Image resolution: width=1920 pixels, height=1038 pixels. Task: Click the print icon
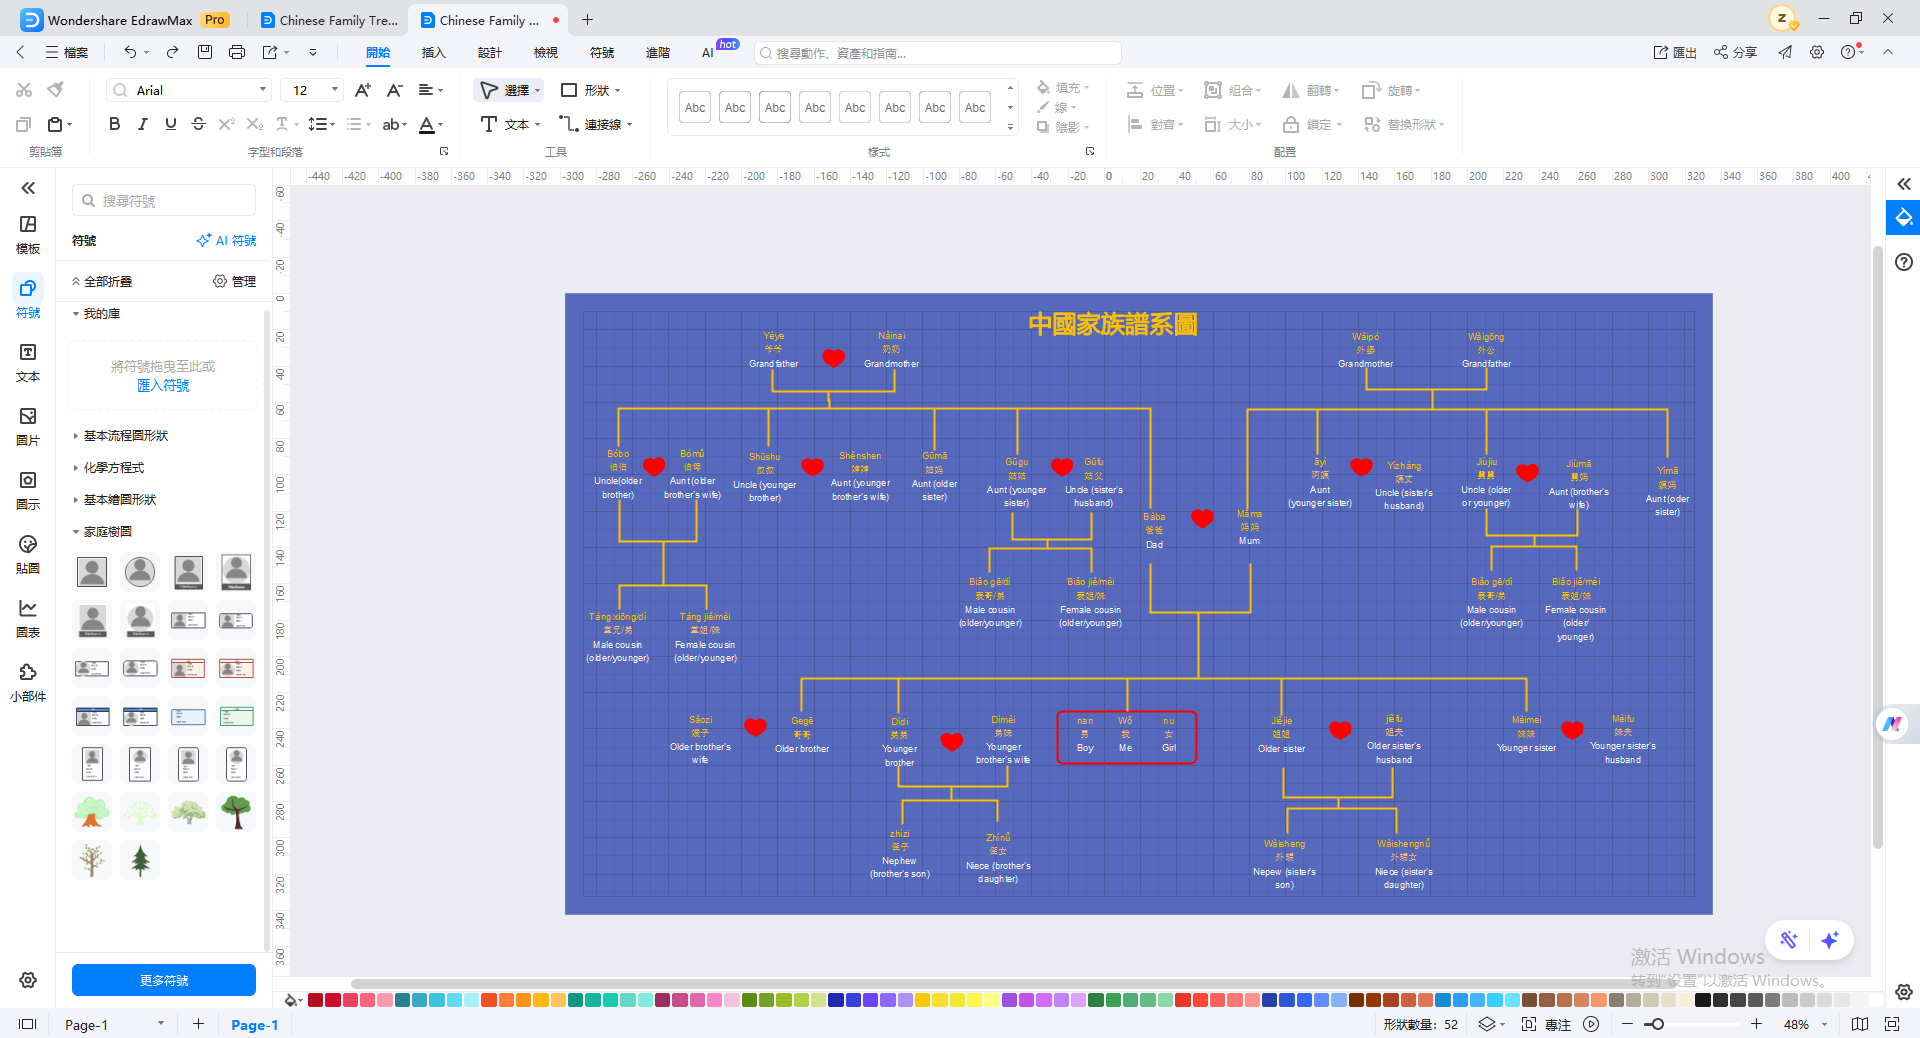point(237,52)
